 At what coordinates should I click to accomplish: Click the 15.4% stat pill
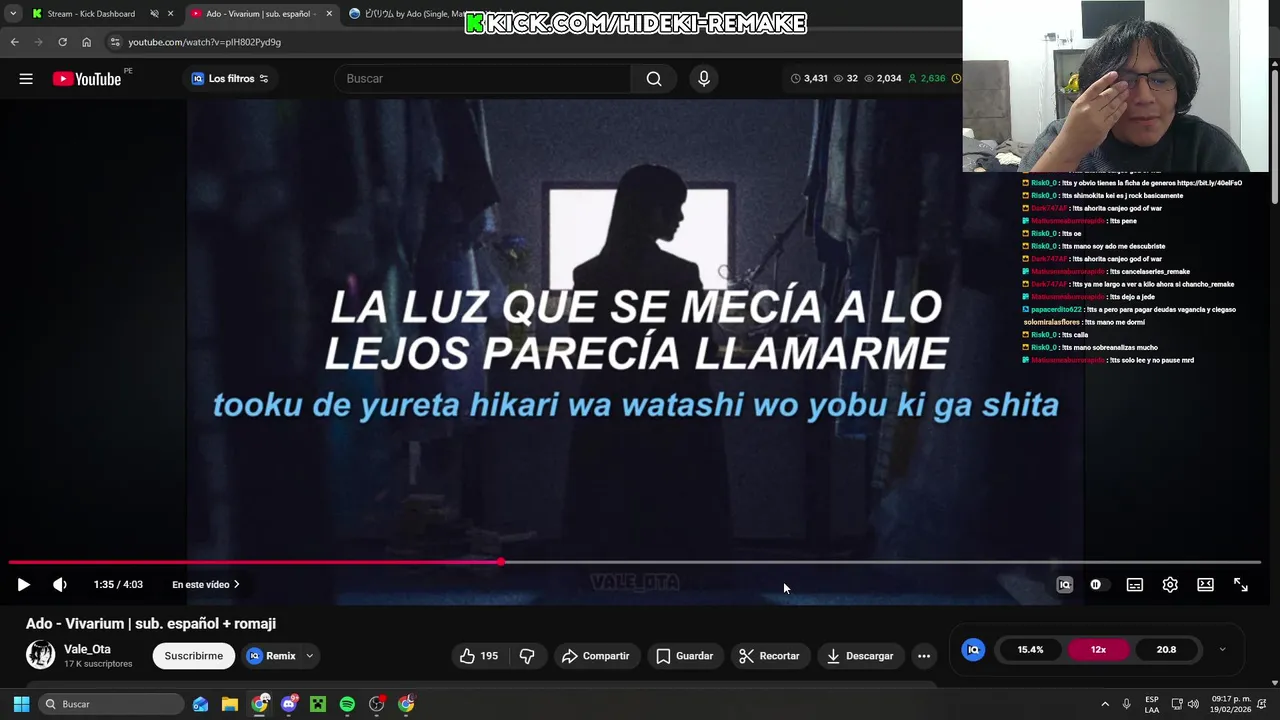[x=1030, y=650]
